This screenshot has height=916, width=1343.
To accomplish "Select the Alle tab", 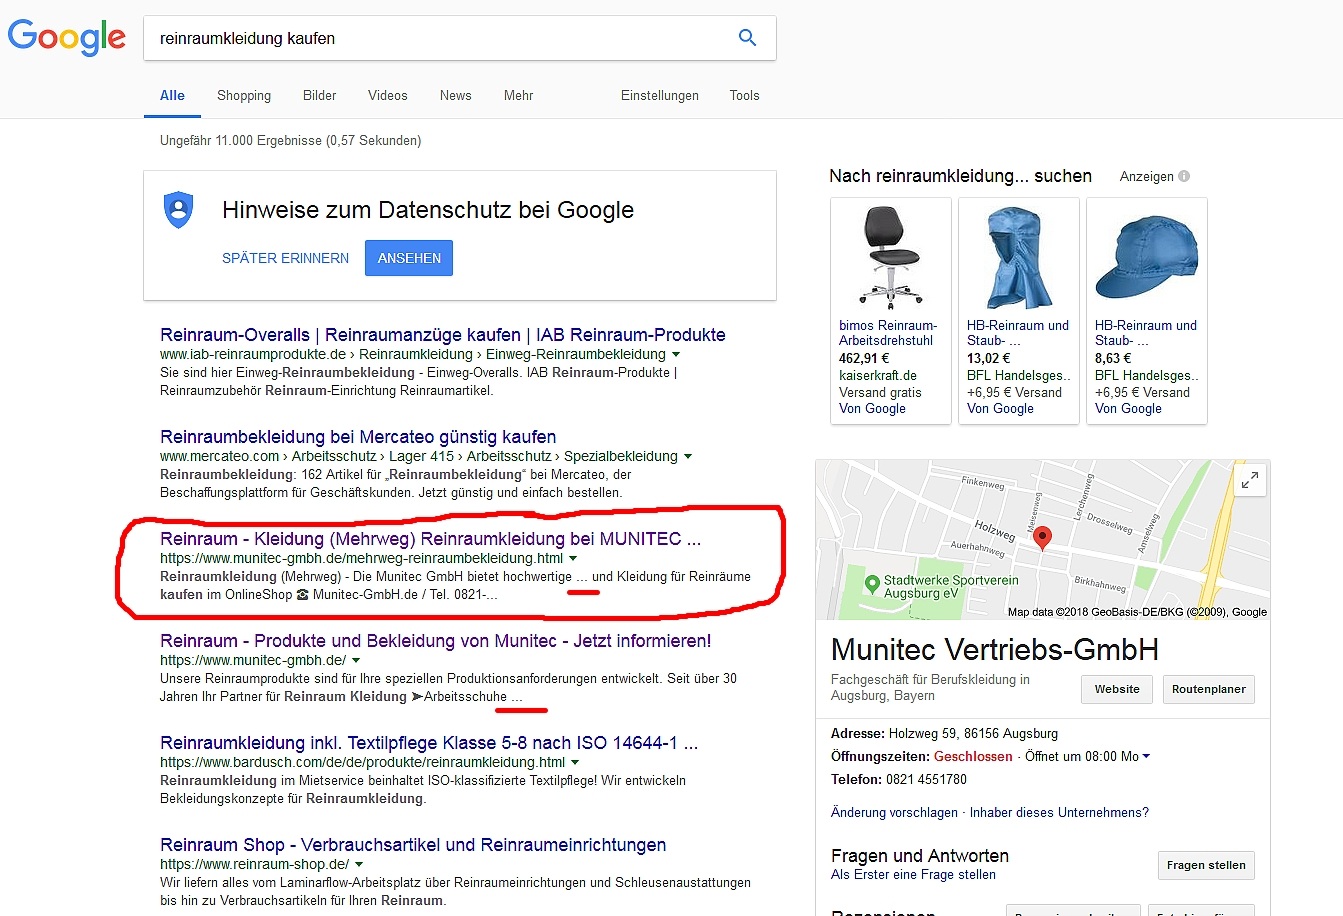I will [172, 96].
